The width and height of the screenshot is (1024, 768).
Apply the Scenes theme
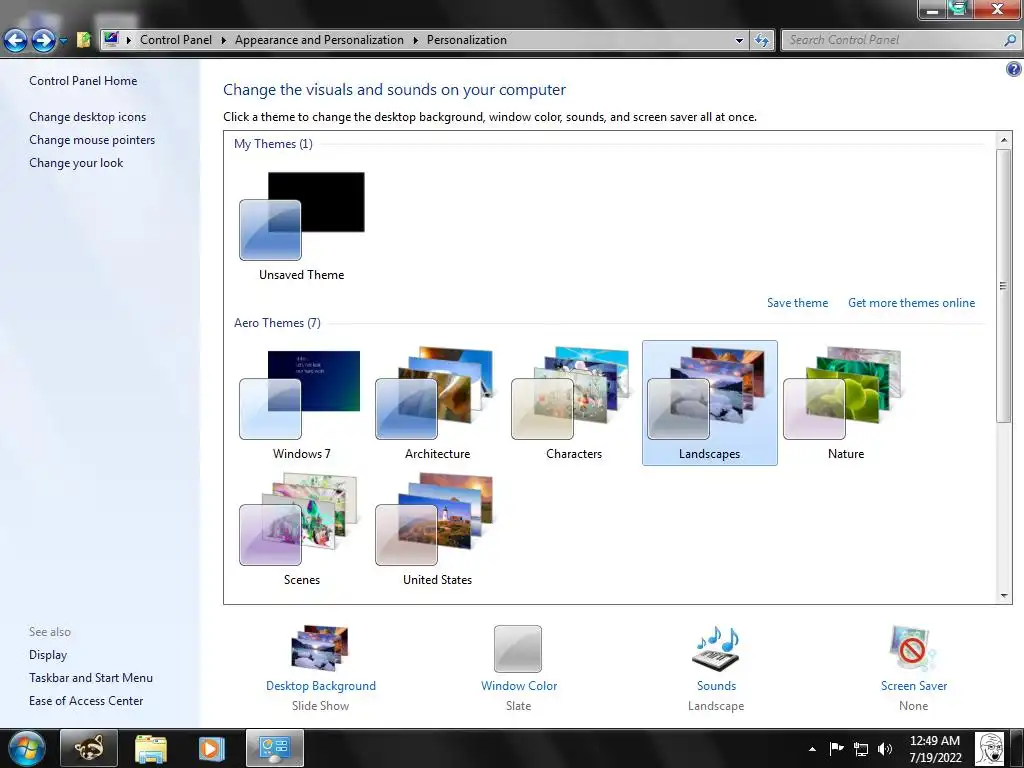coord(302,529)
